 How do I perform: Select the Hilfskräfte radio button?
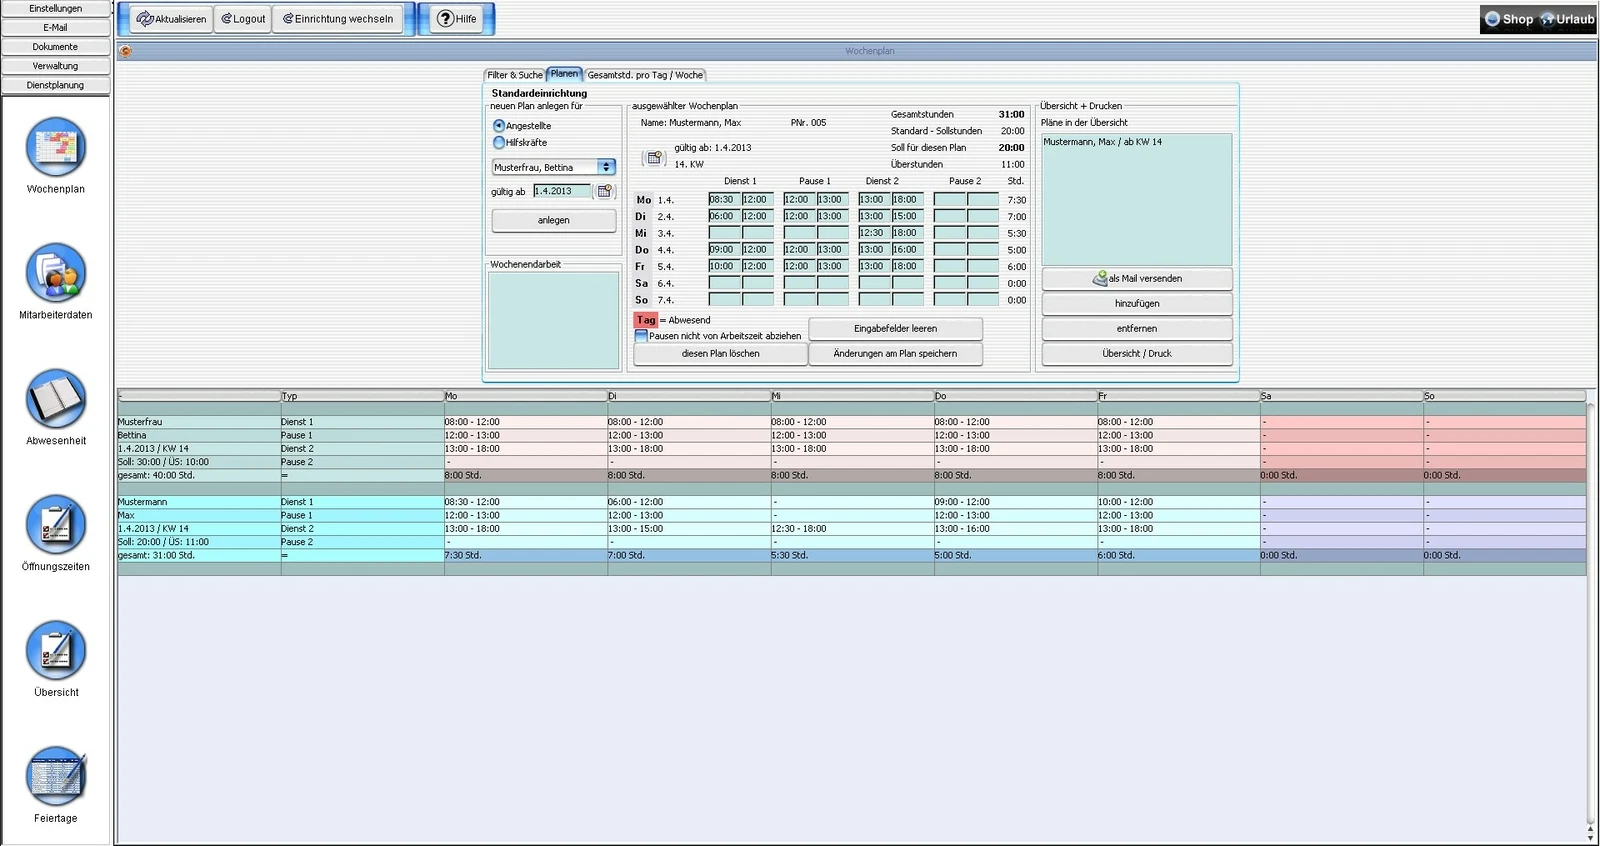[499, 142]
